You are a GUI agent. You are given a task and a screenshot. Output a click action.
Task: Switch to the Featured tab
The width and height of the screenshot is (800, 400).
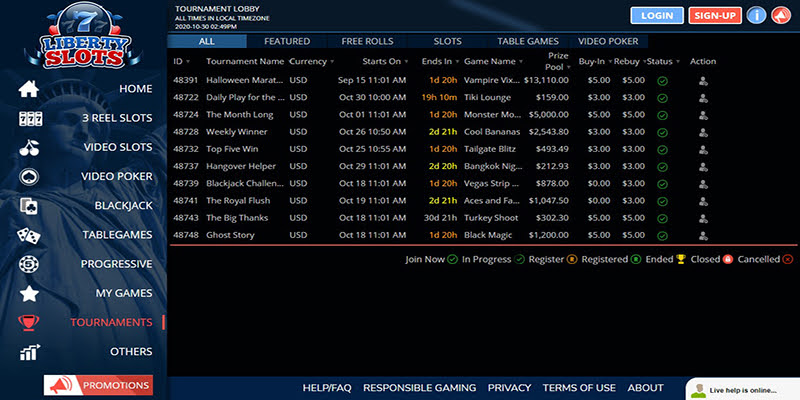pos(287,41)
